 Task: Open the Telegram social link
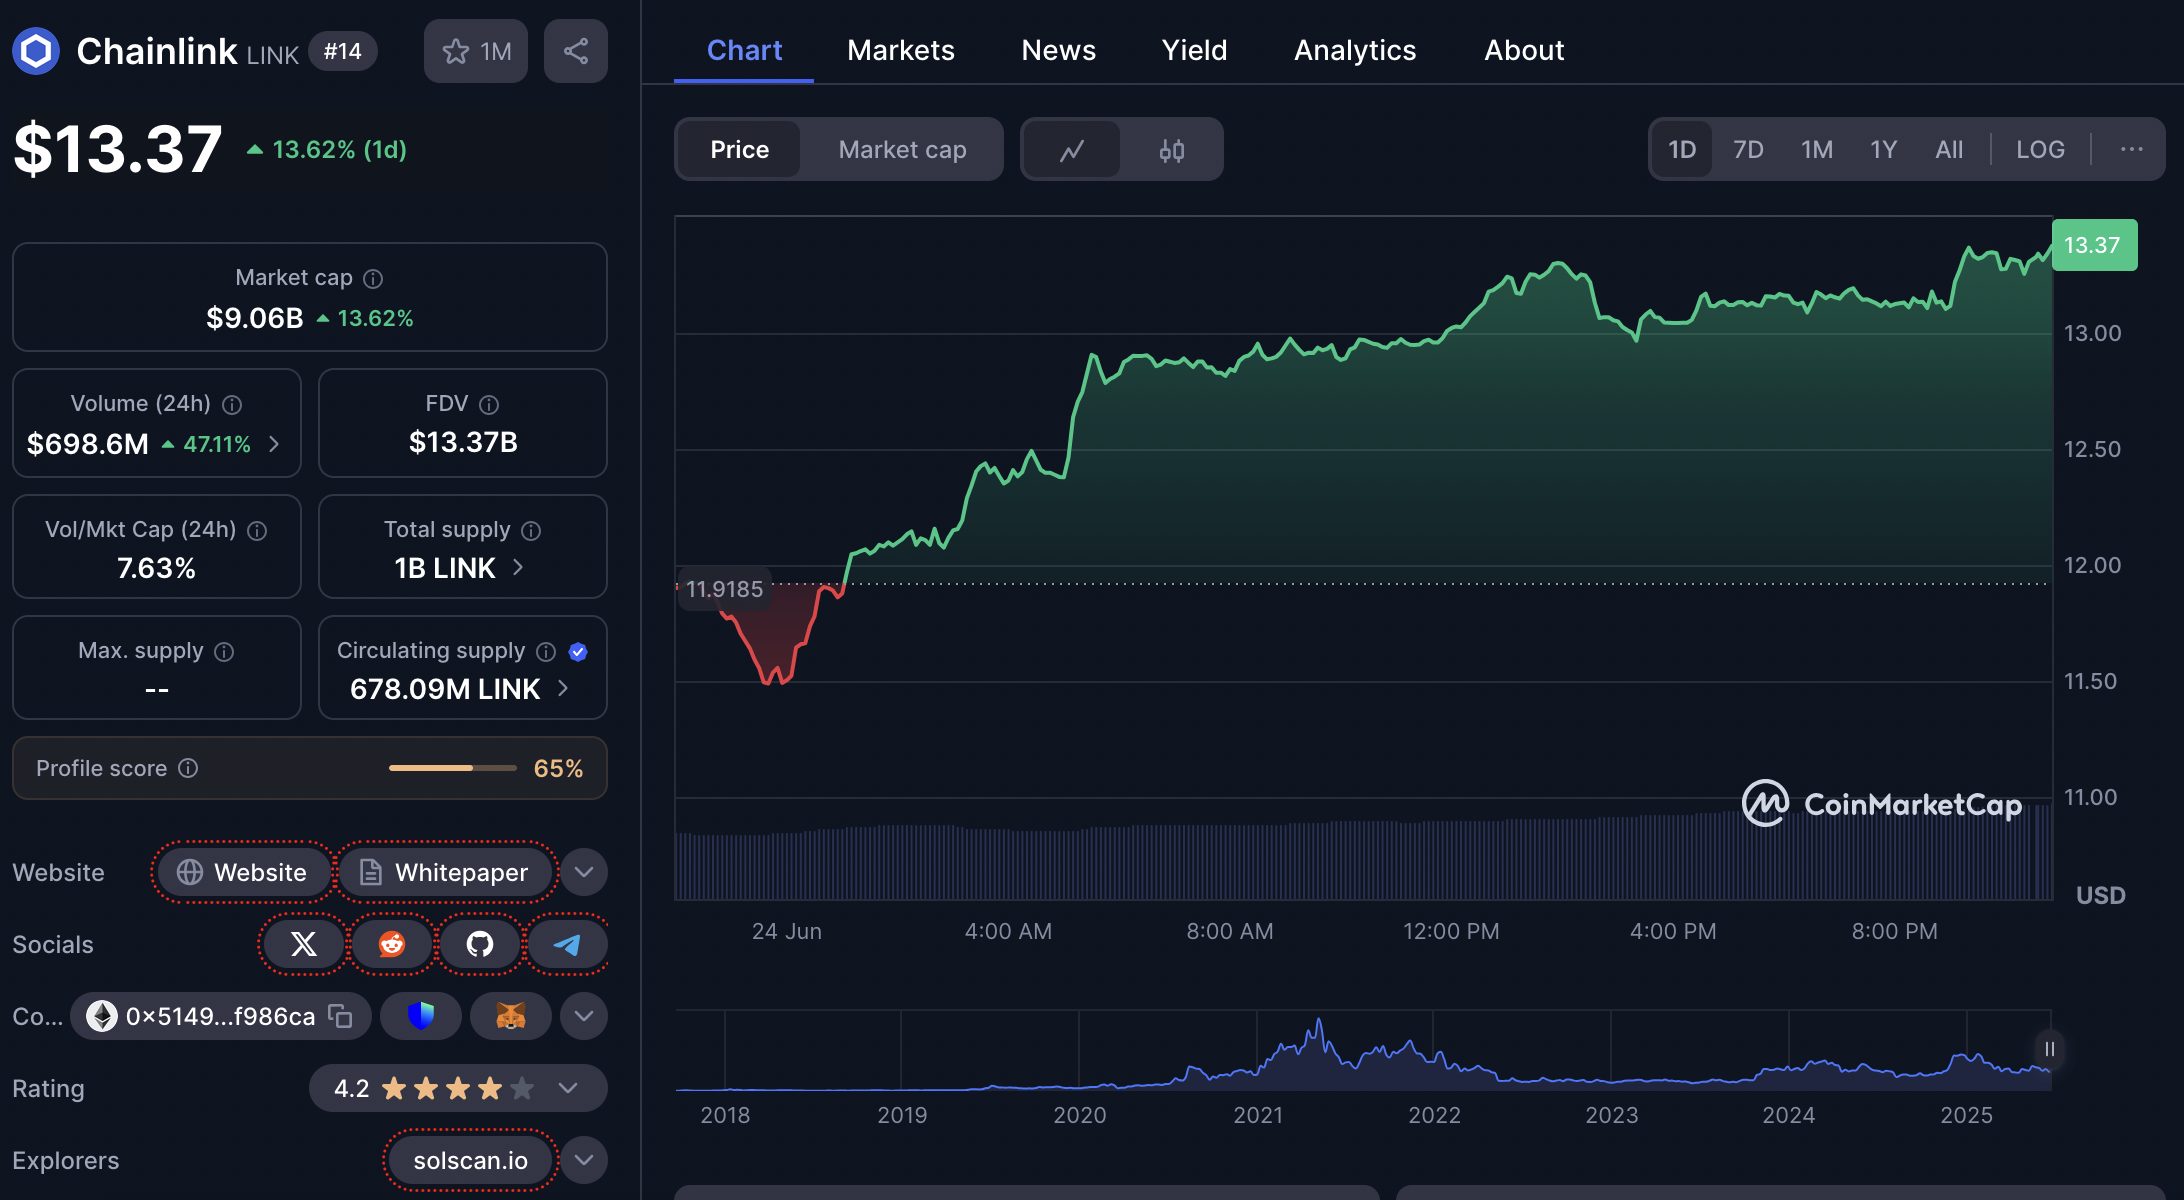tap(567, 943)
